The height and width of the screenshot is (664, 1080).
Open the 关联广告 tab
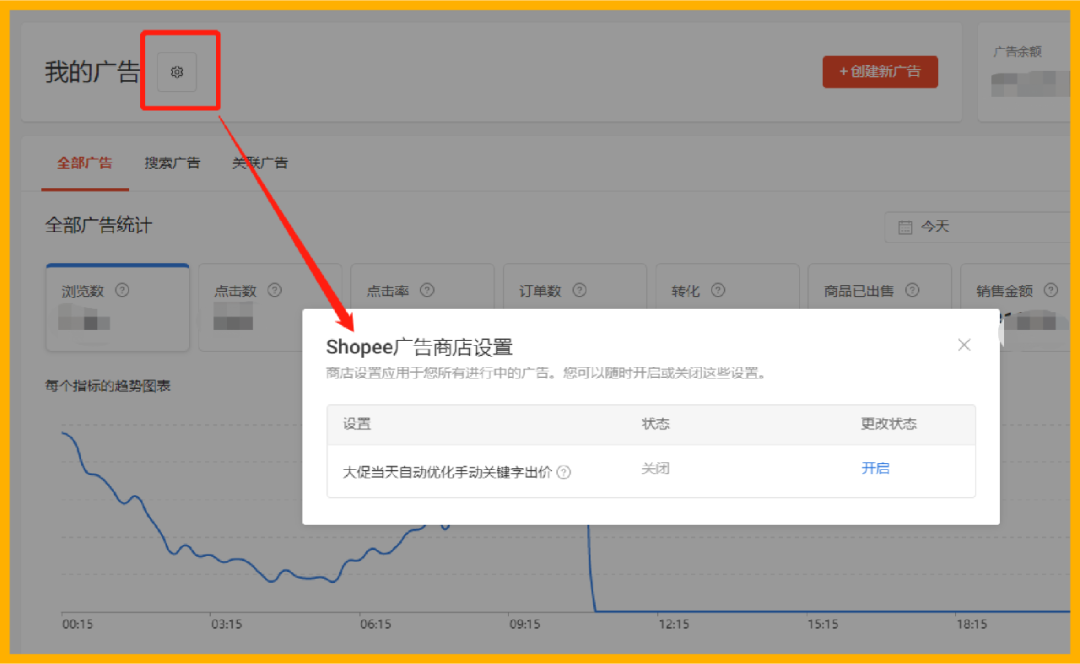tap(259, 163)
